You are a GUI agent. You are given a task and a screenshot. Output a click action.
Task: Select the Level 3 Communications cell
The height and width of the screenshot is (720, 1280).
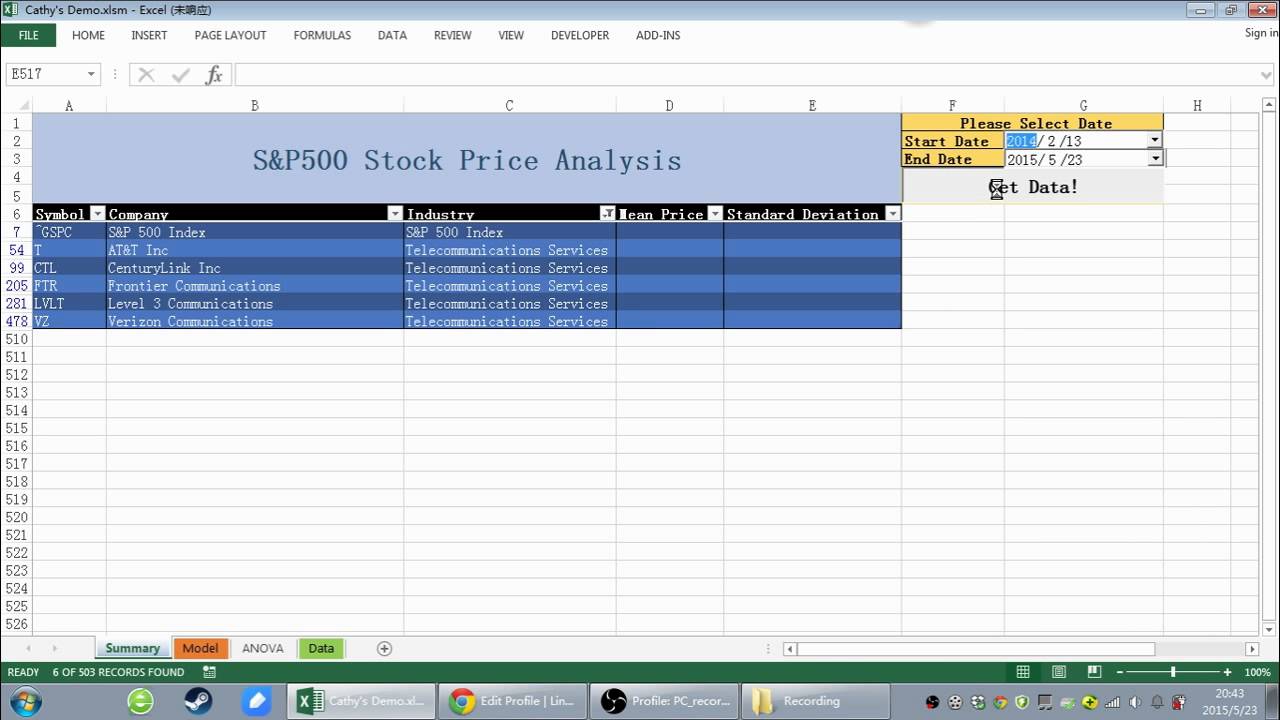pos(255,303)
